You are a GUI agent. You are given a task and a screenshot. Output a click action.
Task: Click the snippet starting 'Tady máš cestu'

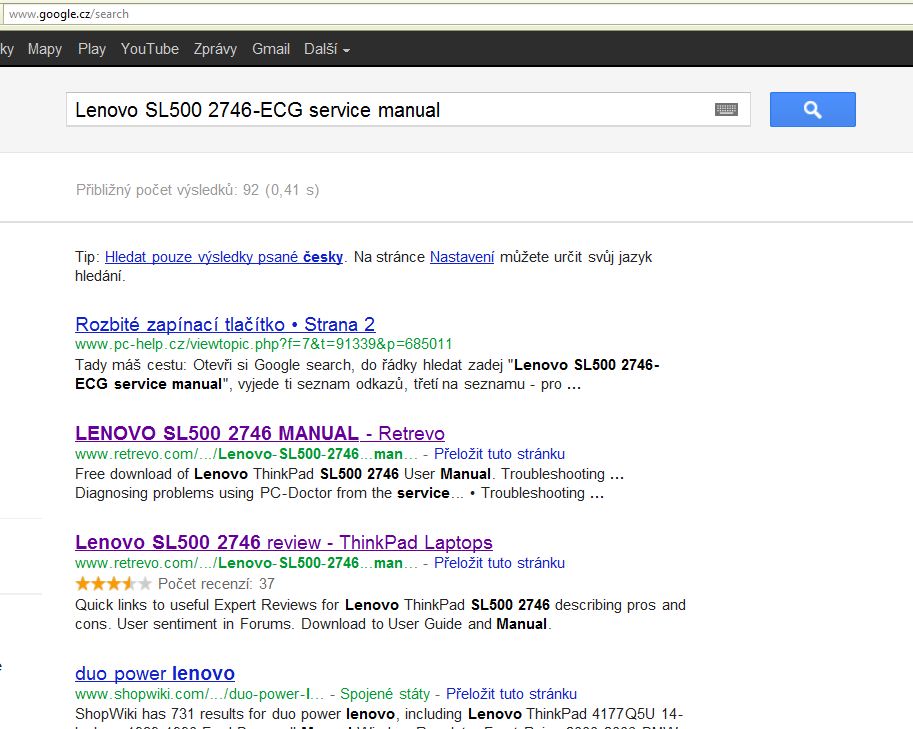(x=367, y=374)
